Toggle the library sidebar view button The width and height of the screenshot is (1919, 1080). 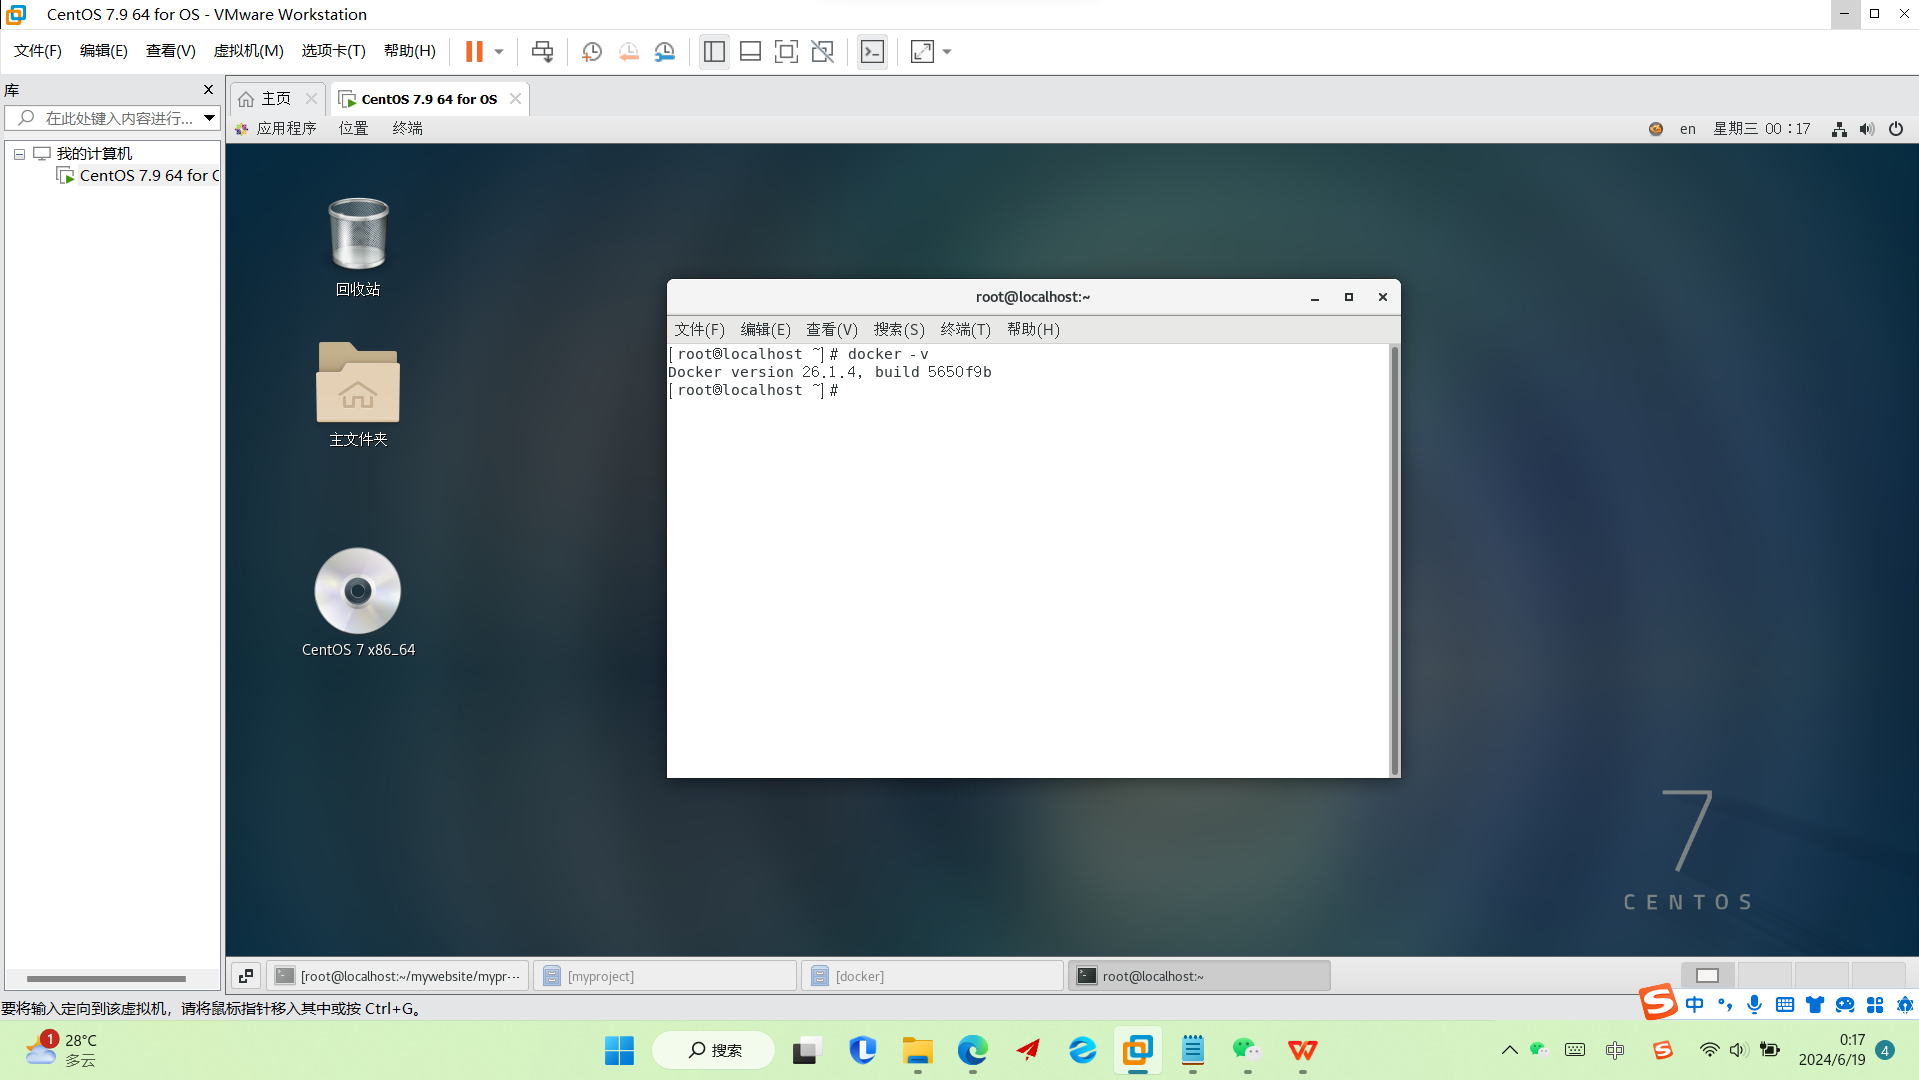[x=714, y=51]
